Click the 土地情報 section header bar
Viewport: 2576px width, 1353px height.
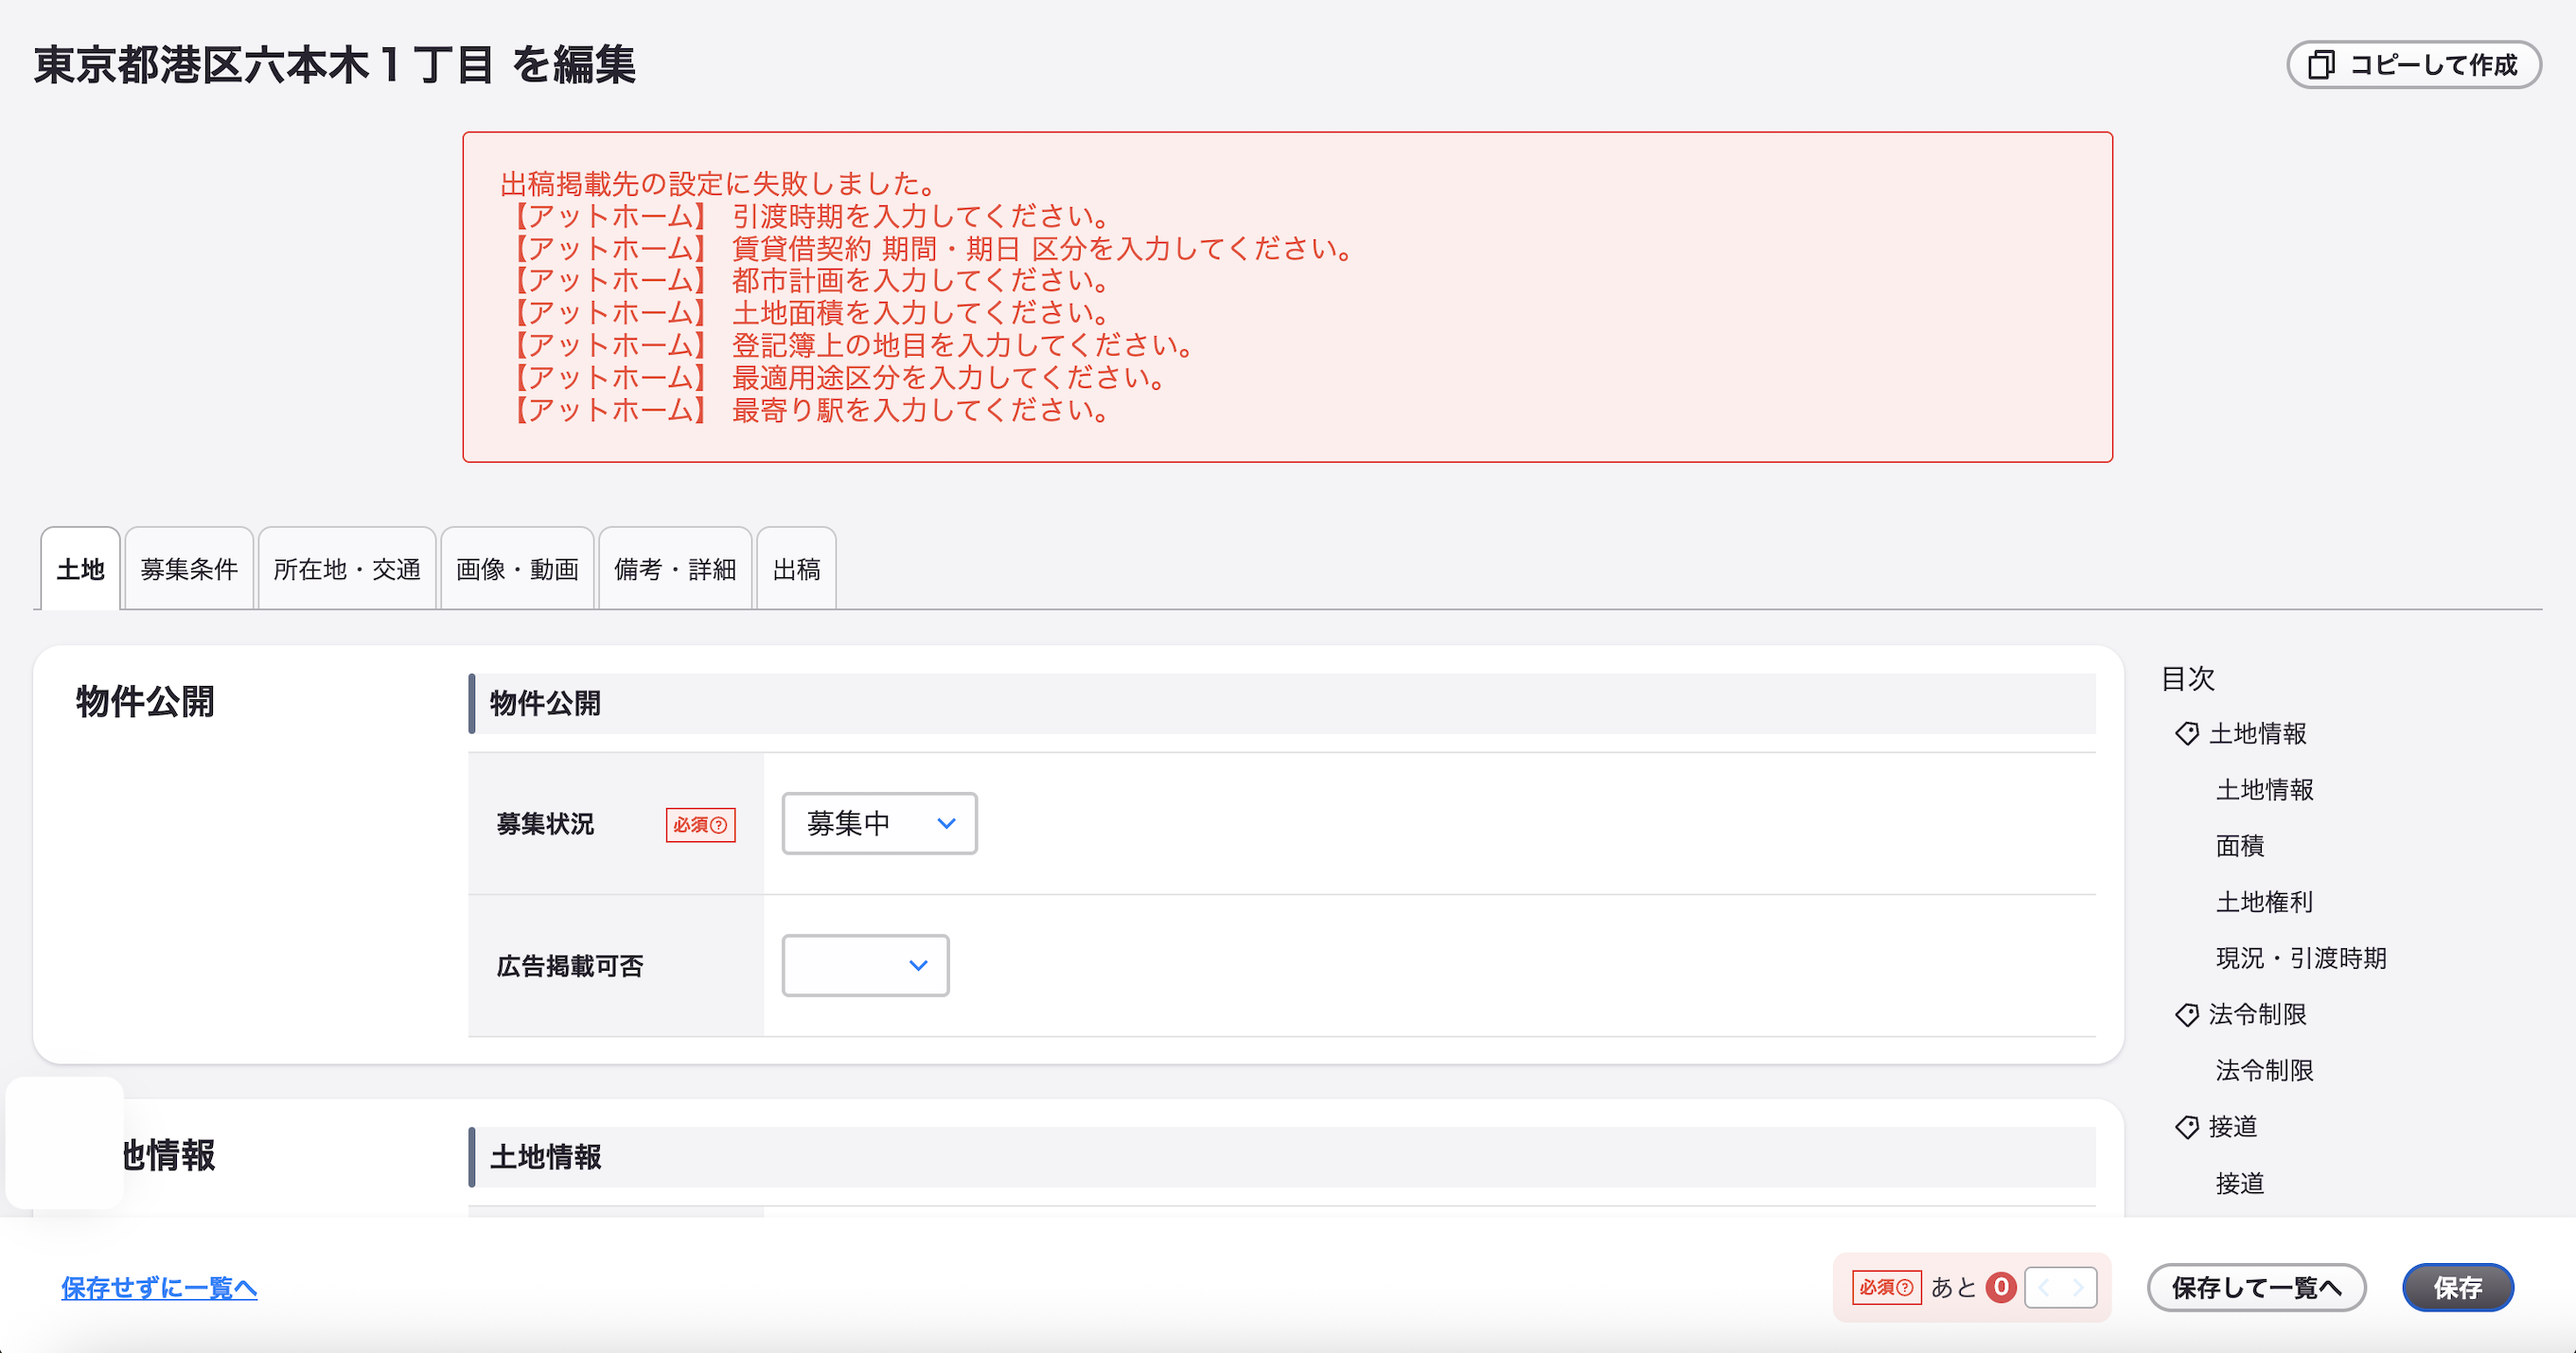coord(1282,1157)
